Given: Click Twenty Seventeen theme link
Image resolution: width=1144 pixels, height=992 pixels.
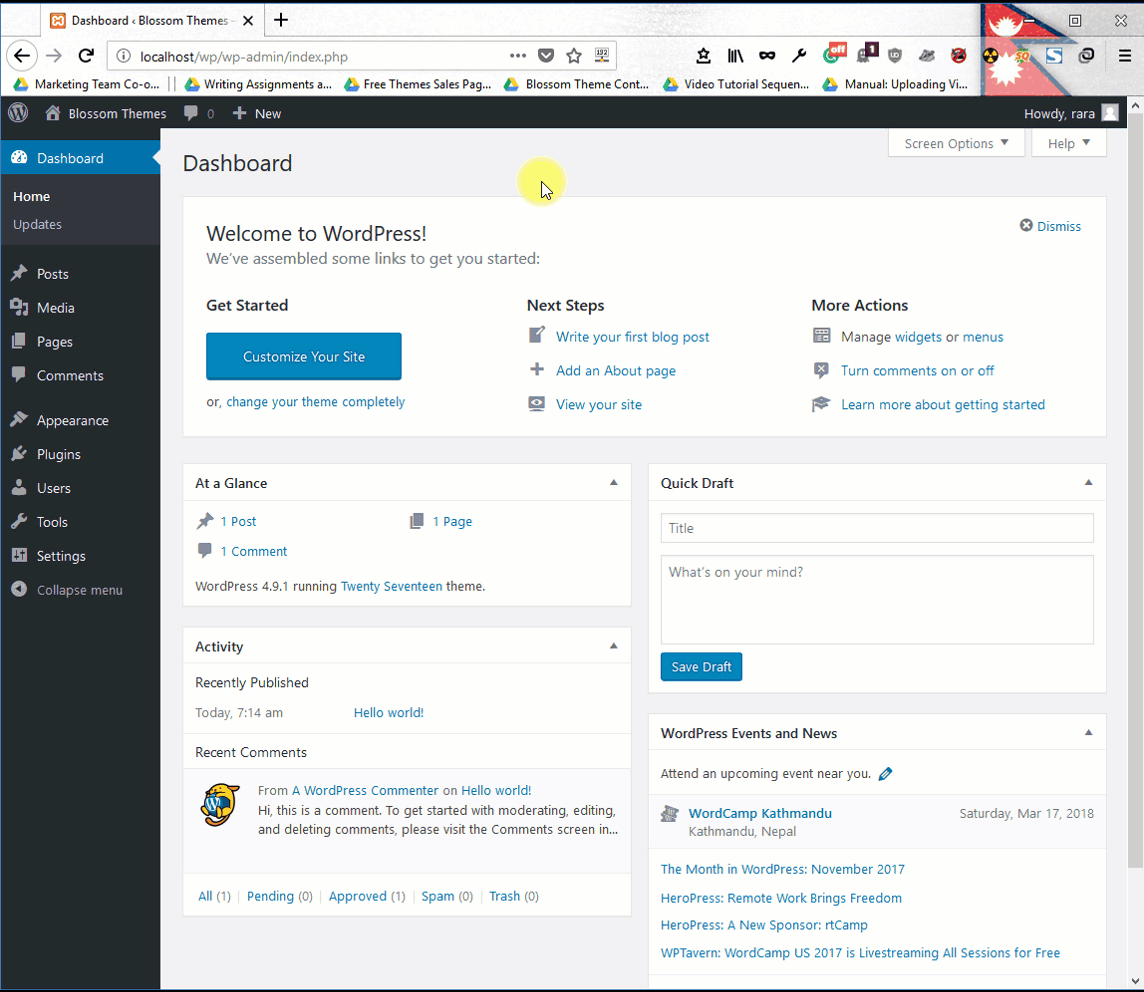Looking at the screenshot, I should click(x=392, y=586).
